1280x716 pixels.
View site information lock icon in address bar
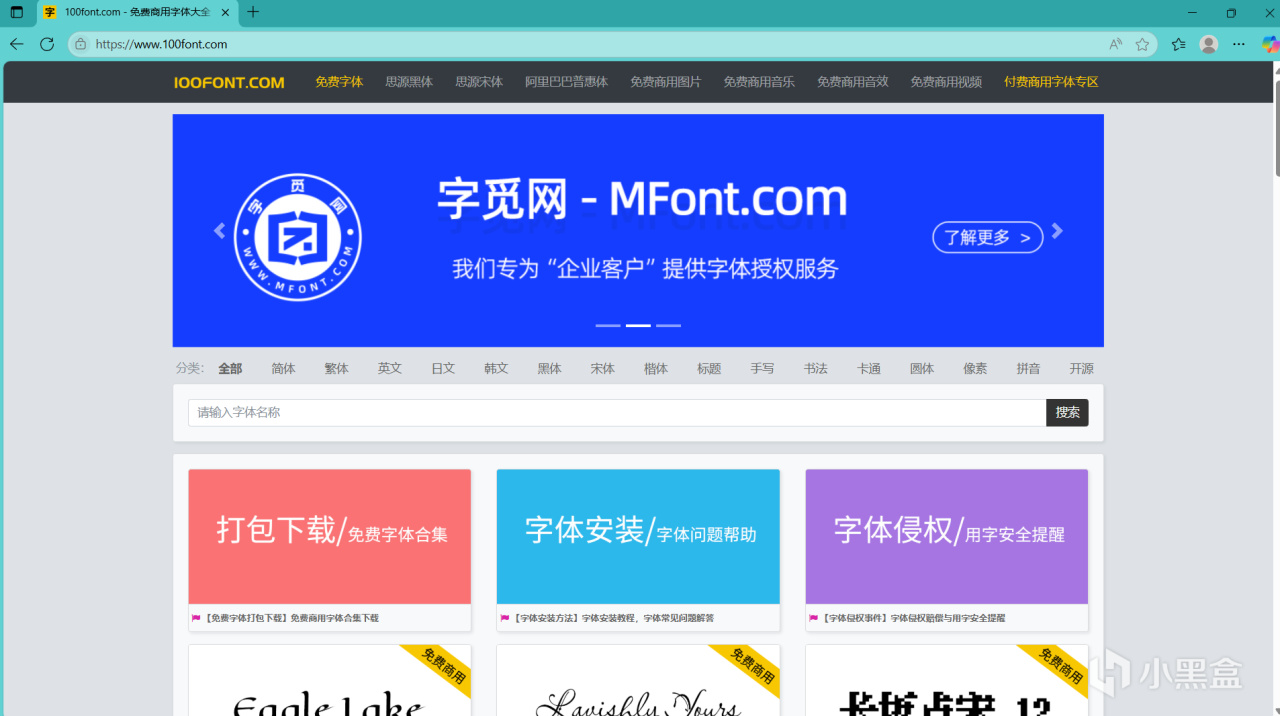[81, 44]
